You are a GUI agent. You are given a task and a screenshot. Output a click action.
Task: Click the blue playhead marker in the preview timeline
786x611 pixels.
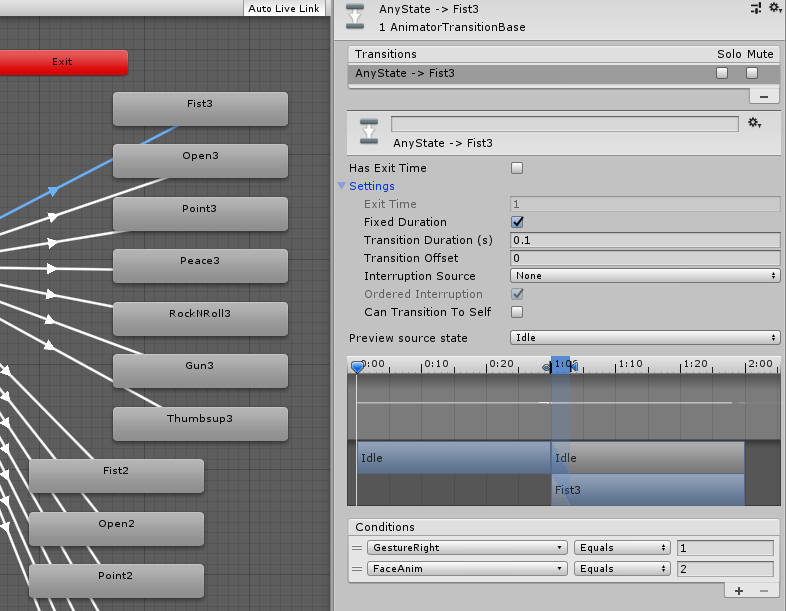[x=357, y=367]
